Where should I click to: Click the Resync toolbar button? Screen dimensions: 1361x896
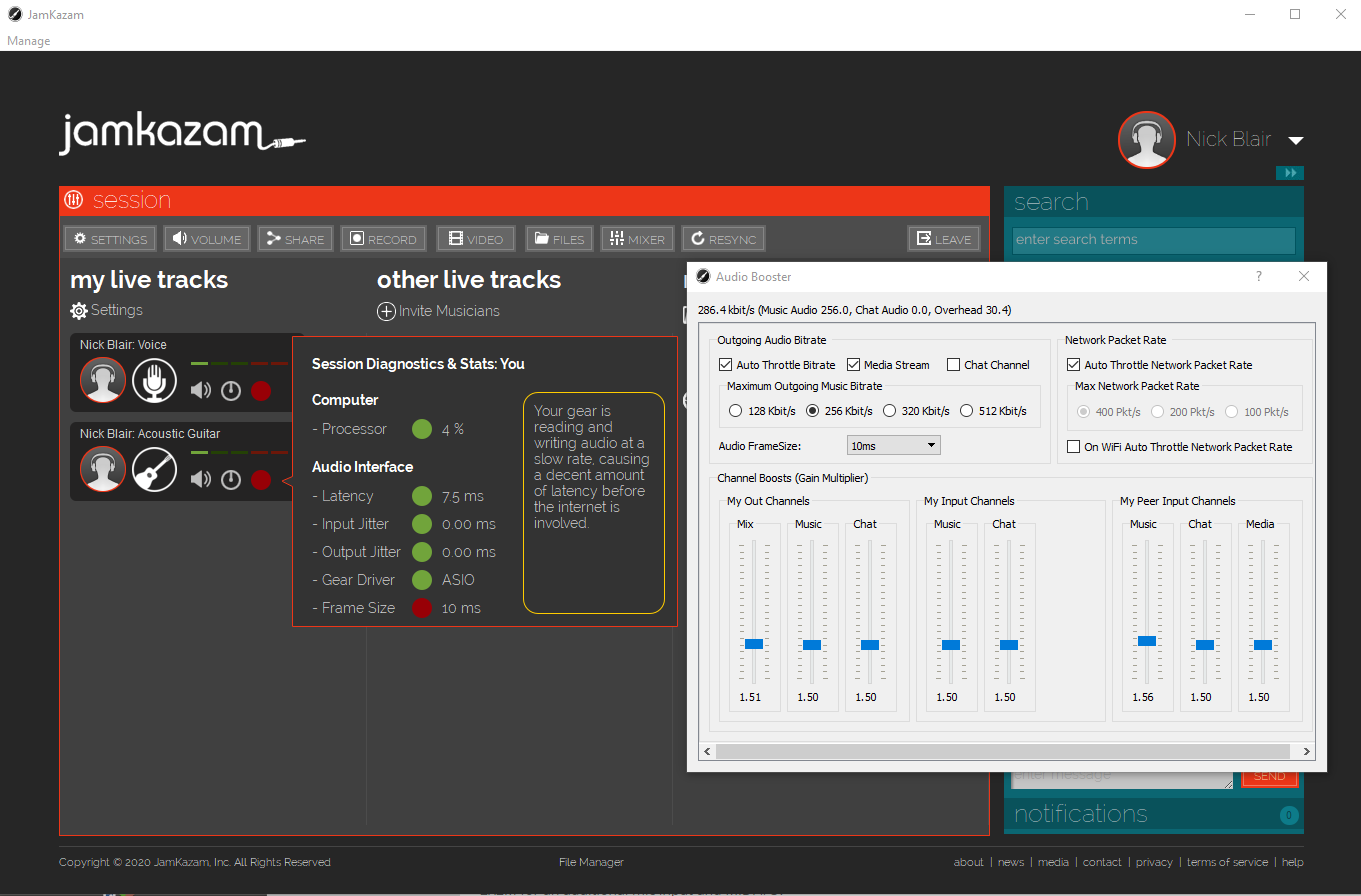point(724,239)
